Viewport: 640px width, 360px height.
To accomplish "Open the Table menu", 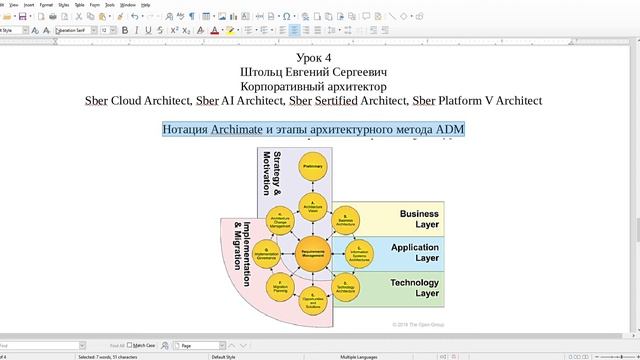I will 80,5.
